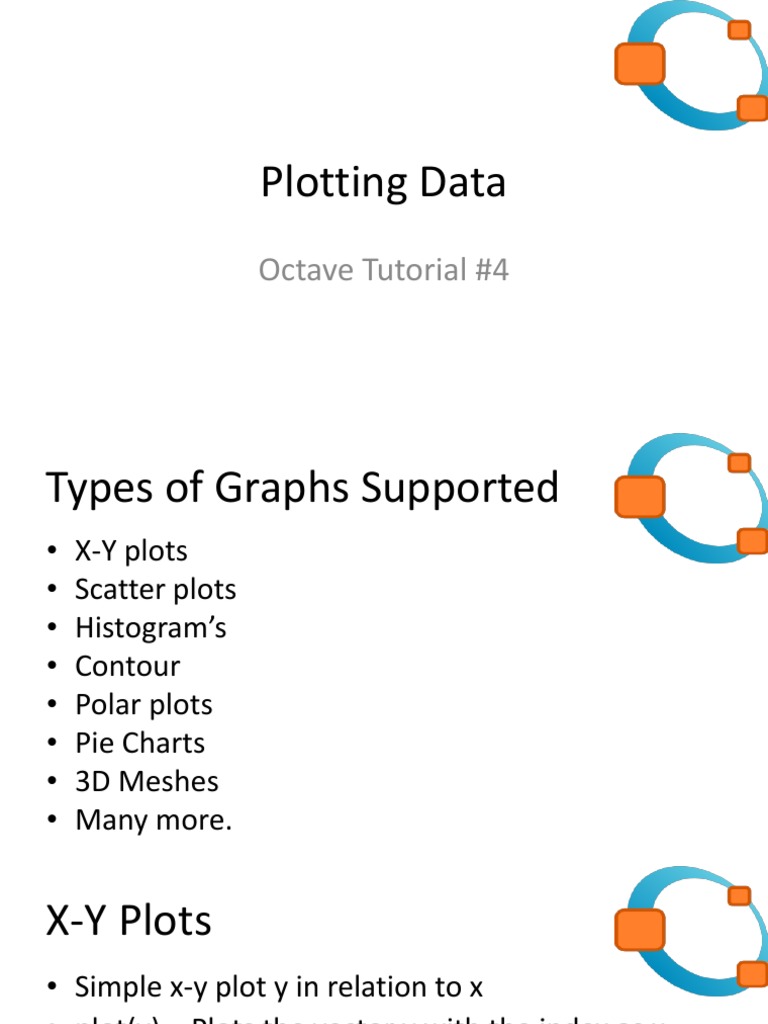Select the Polar plots bullet item

point(144,705)
